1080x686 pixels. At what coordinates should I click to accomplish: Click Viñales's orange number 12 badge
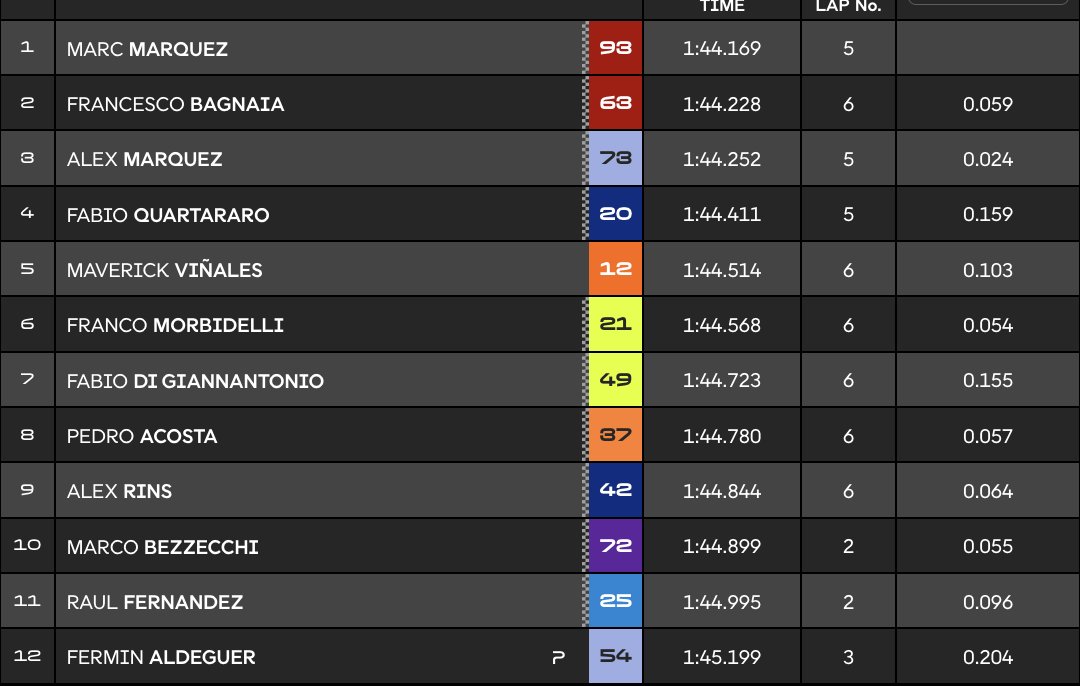pyautogui.click(x=615, y=270)
